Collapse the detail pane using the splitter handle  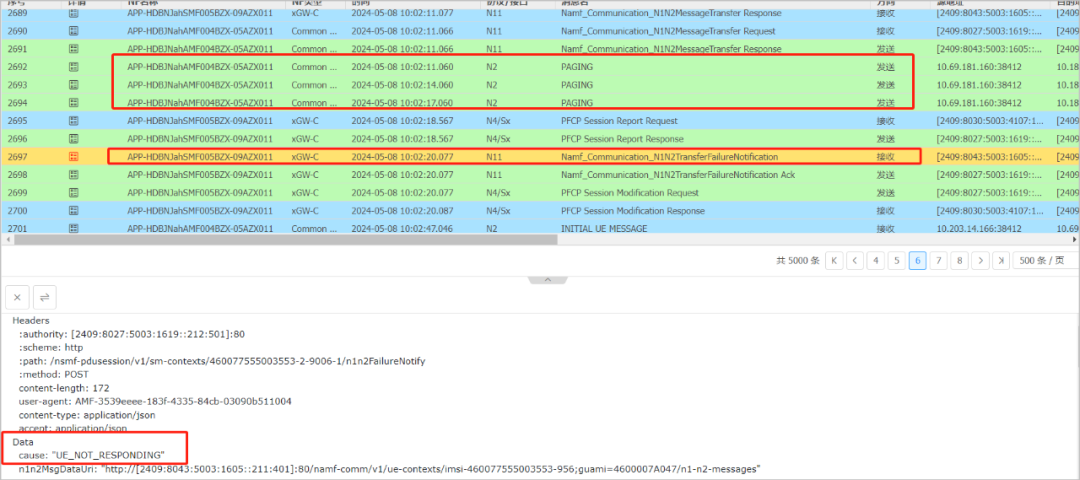coord(540,280)
